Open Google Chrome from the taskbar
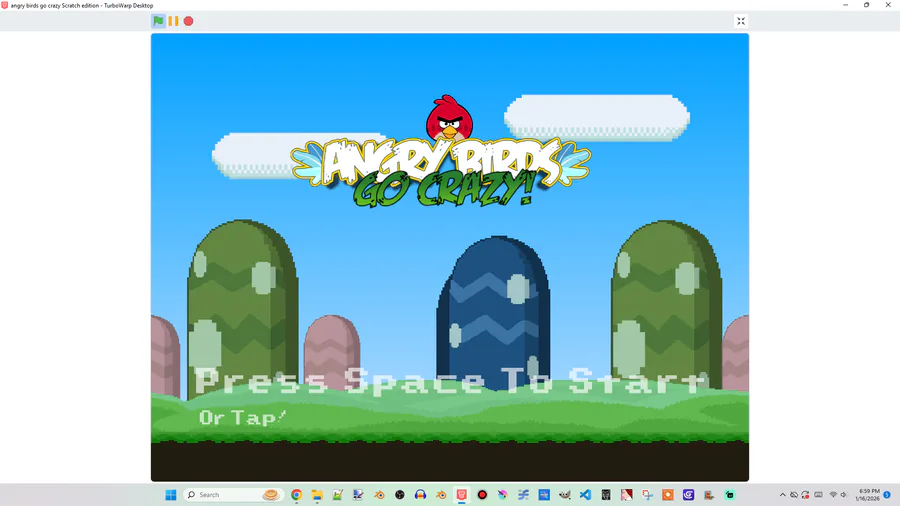Viewport: 900px width, 506px height. (x=296, y=495)
